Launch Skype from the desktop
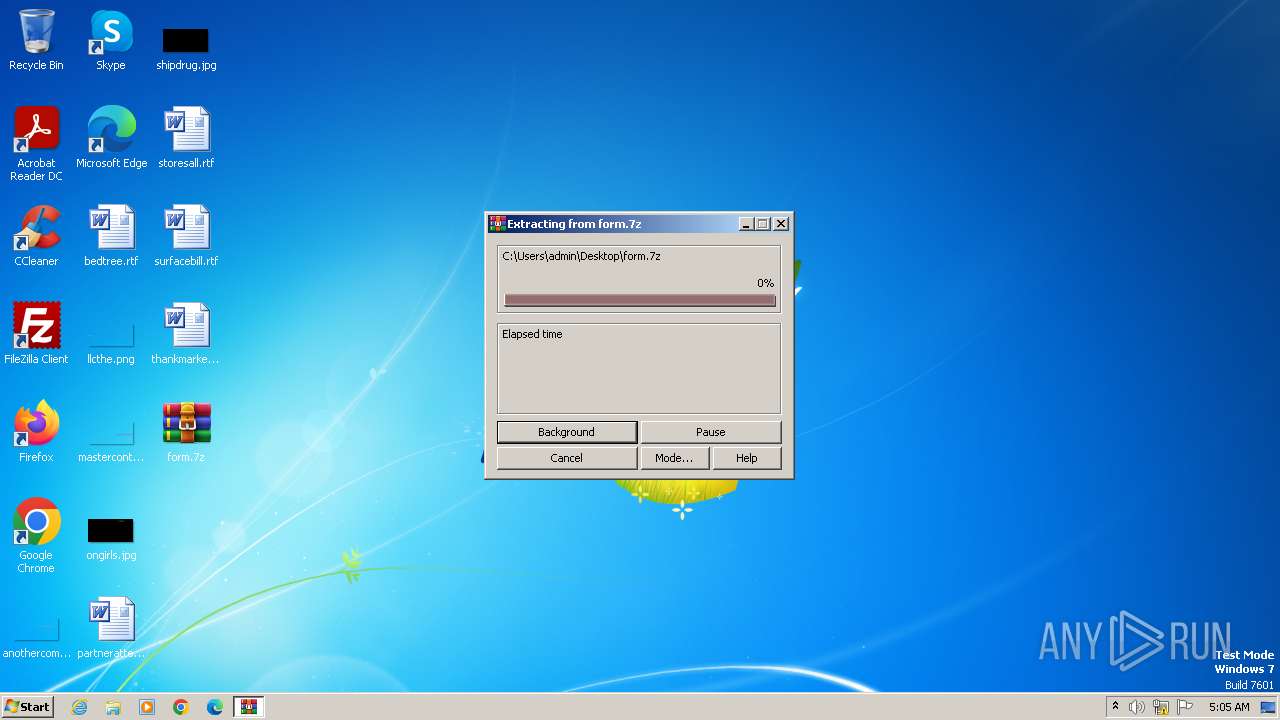 (111, 40)
